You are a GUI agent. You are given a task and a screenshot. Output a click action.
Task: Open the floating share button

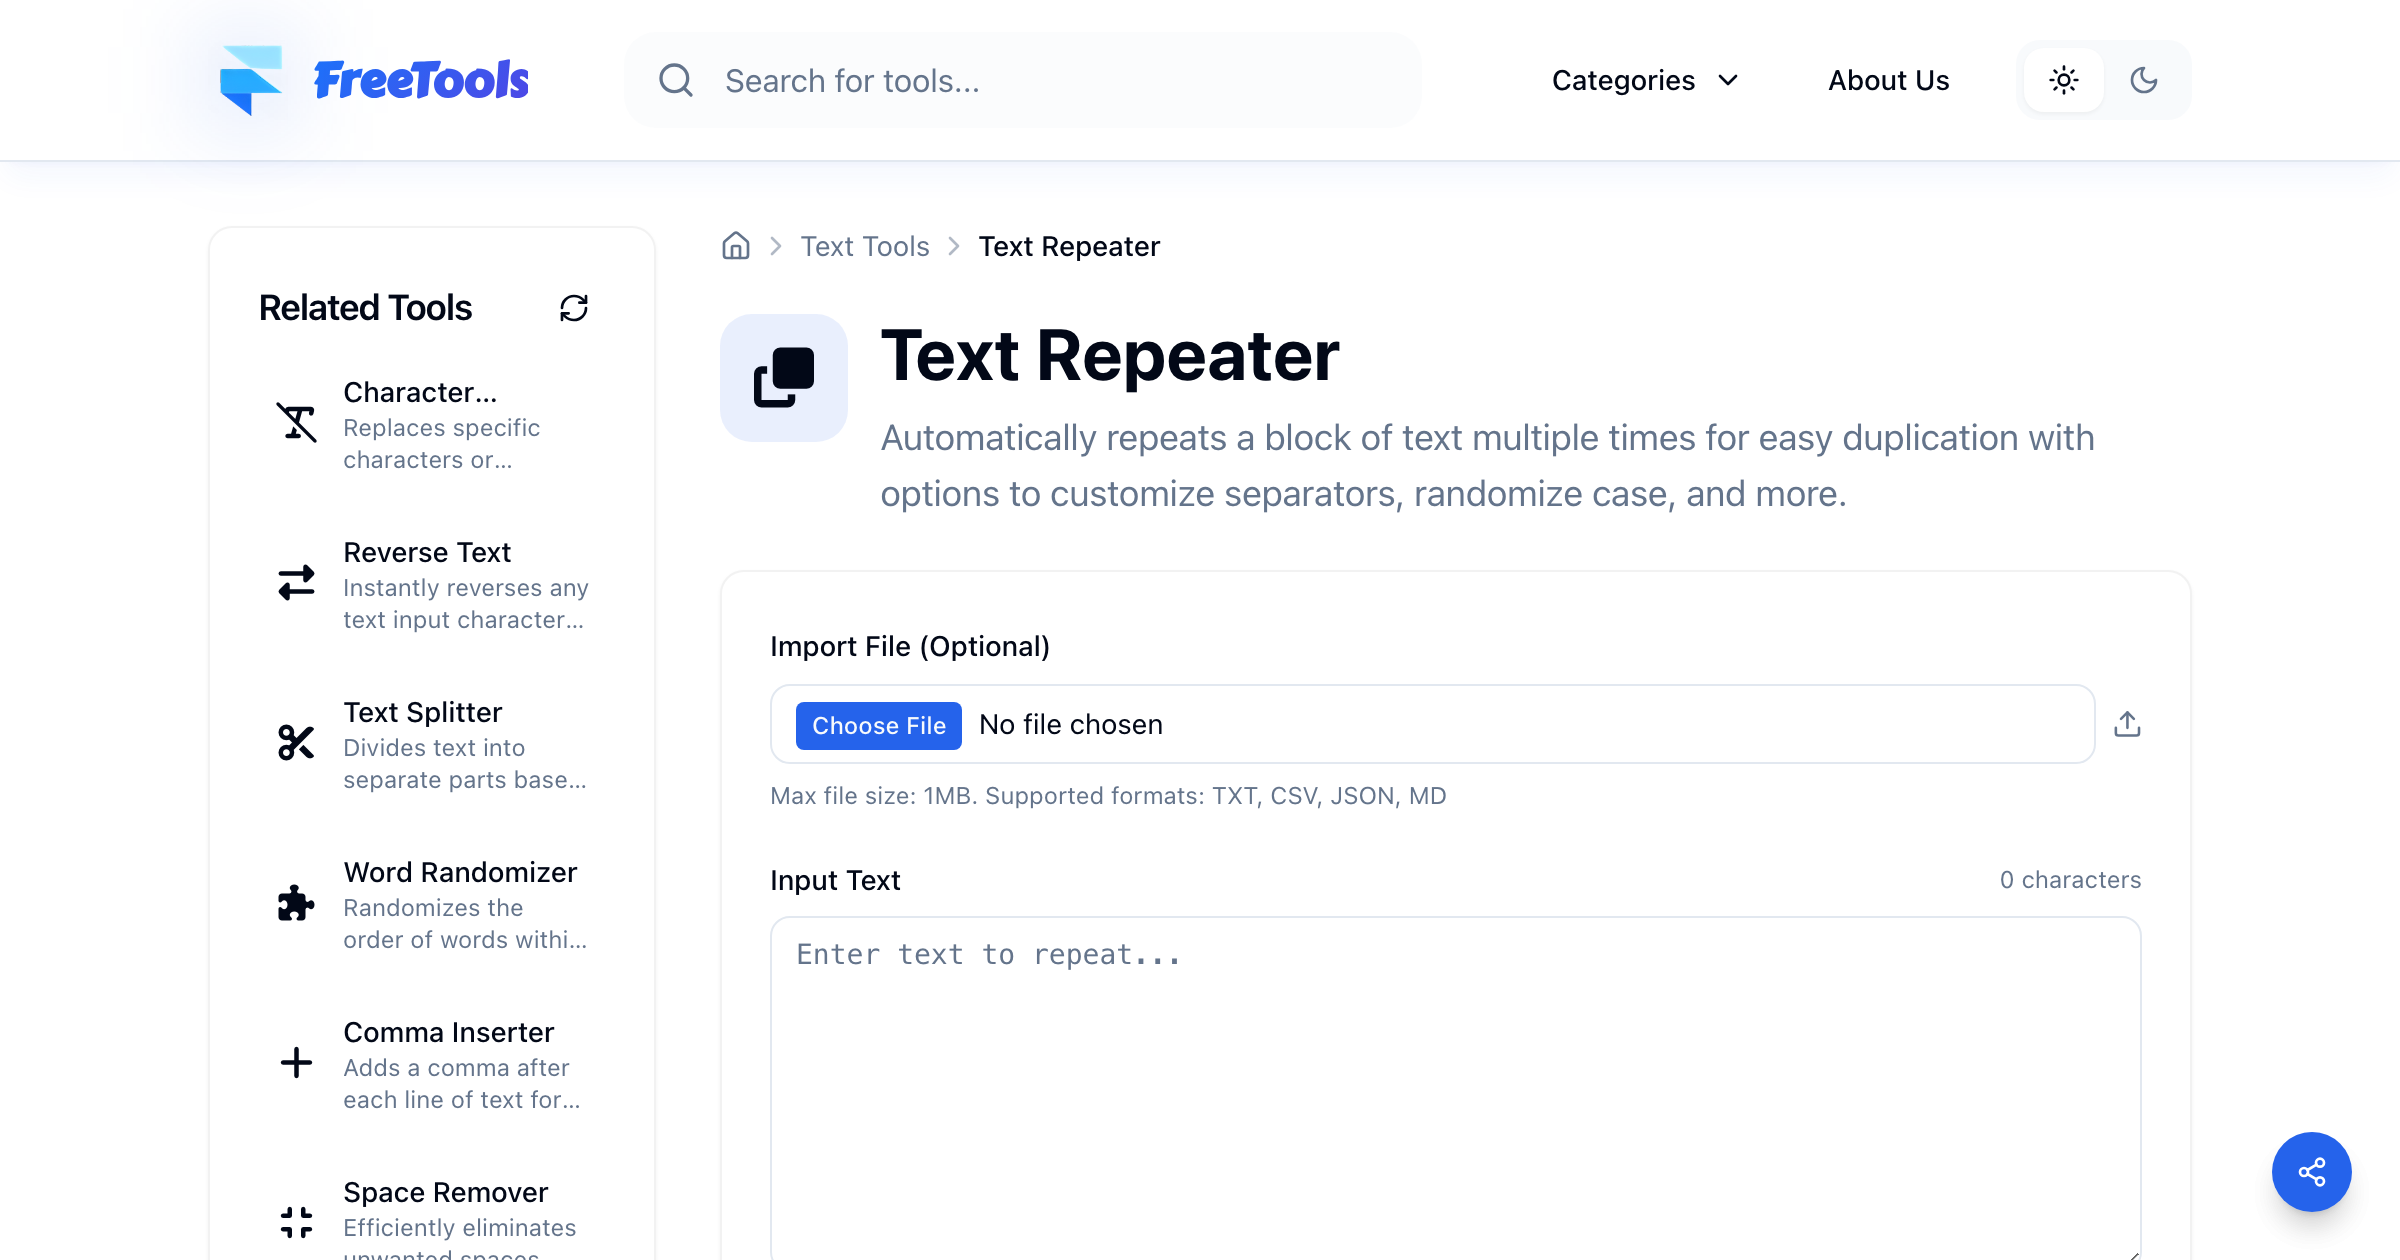click(x=2312, y=1172)
